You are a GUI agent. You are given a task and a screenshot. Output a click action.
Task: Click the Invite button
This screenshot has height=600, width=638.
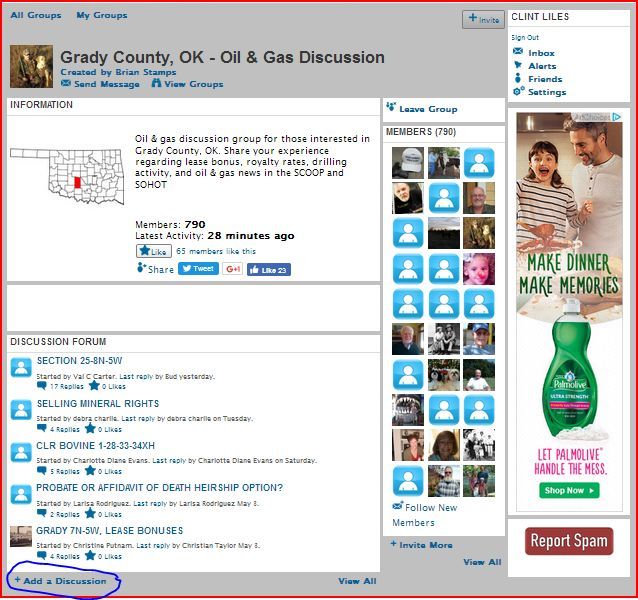[483, 19]
